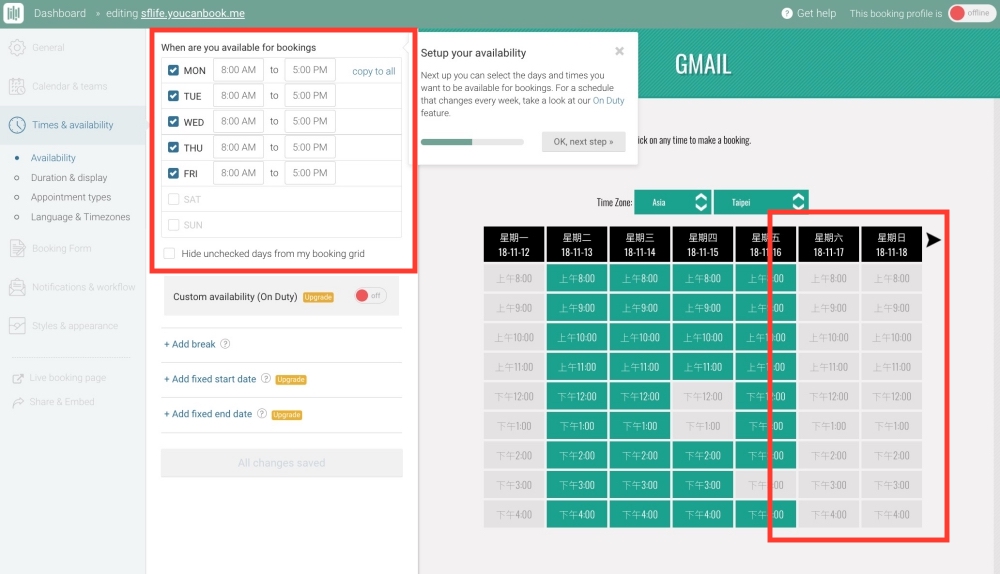Viewport: 1000px width, 574px height.
Task: Open the Asia time zone dropdown
Action: click(673, 202)
